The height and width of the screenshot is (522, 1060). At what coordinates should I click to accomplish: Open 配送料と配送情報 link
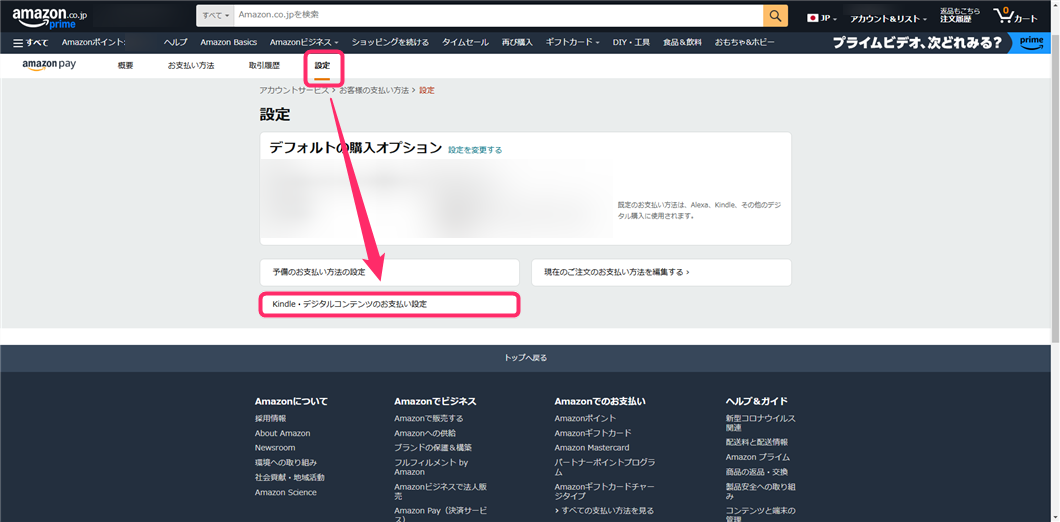pos(756,442)
